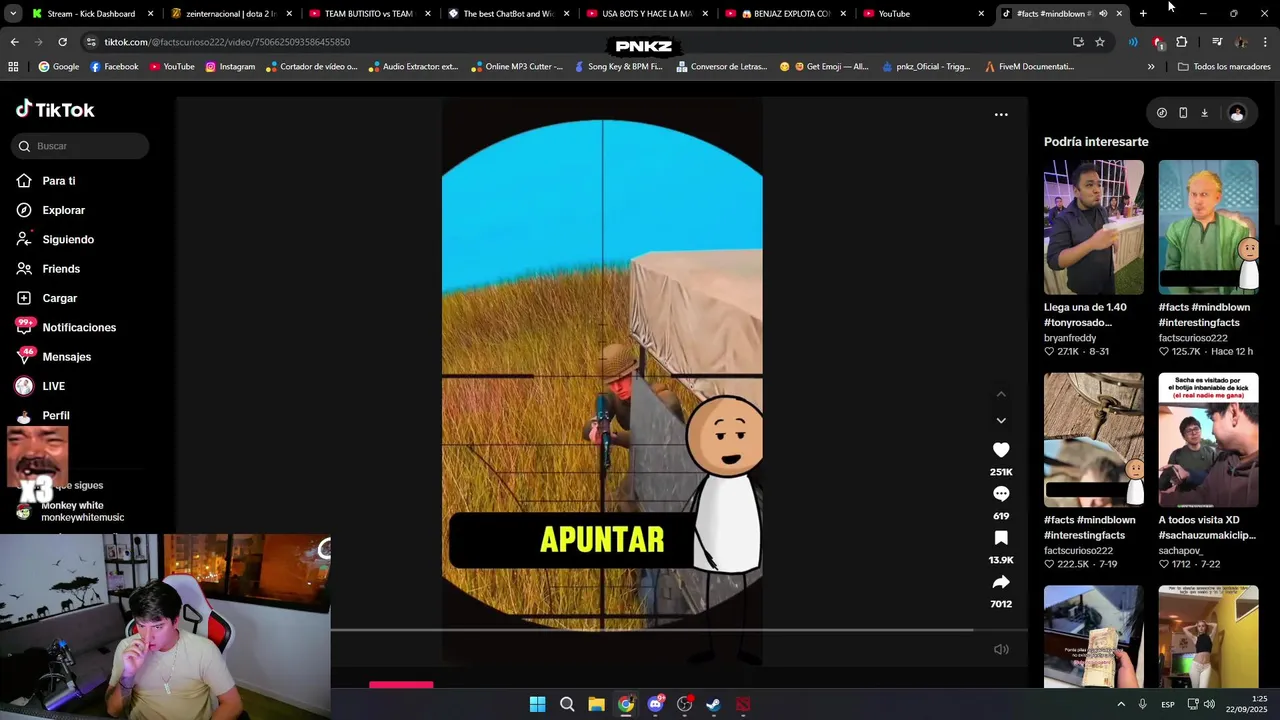Seek in the video progress bar
Image resolution: width=1280 pixels, height=720 pixels.
tap(679, 630)
